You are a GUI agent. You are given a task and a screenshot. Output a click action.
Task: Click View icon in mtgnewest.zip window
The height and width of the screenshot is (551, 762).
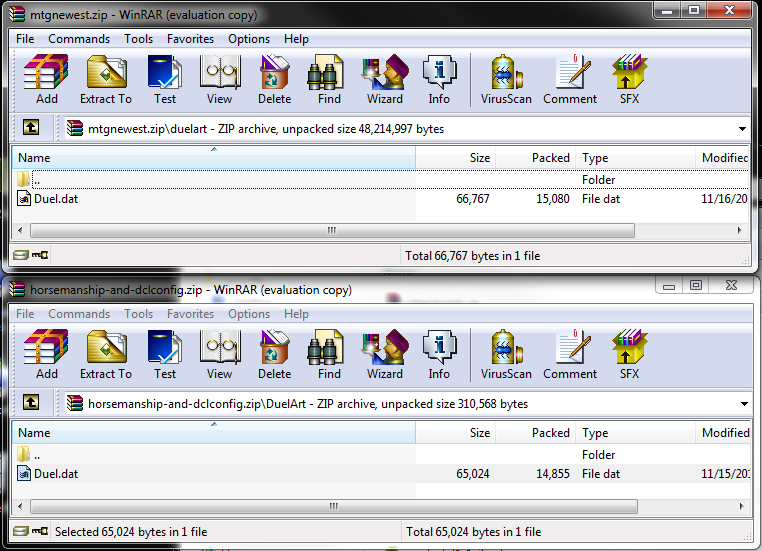coord(219,80)
